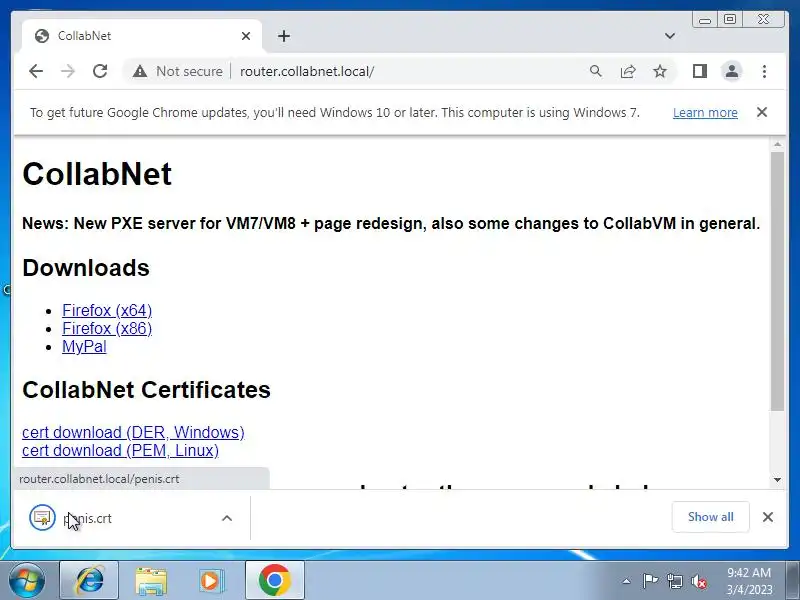Open Windows Explorer from taskbar

click(x=151, y=580)
